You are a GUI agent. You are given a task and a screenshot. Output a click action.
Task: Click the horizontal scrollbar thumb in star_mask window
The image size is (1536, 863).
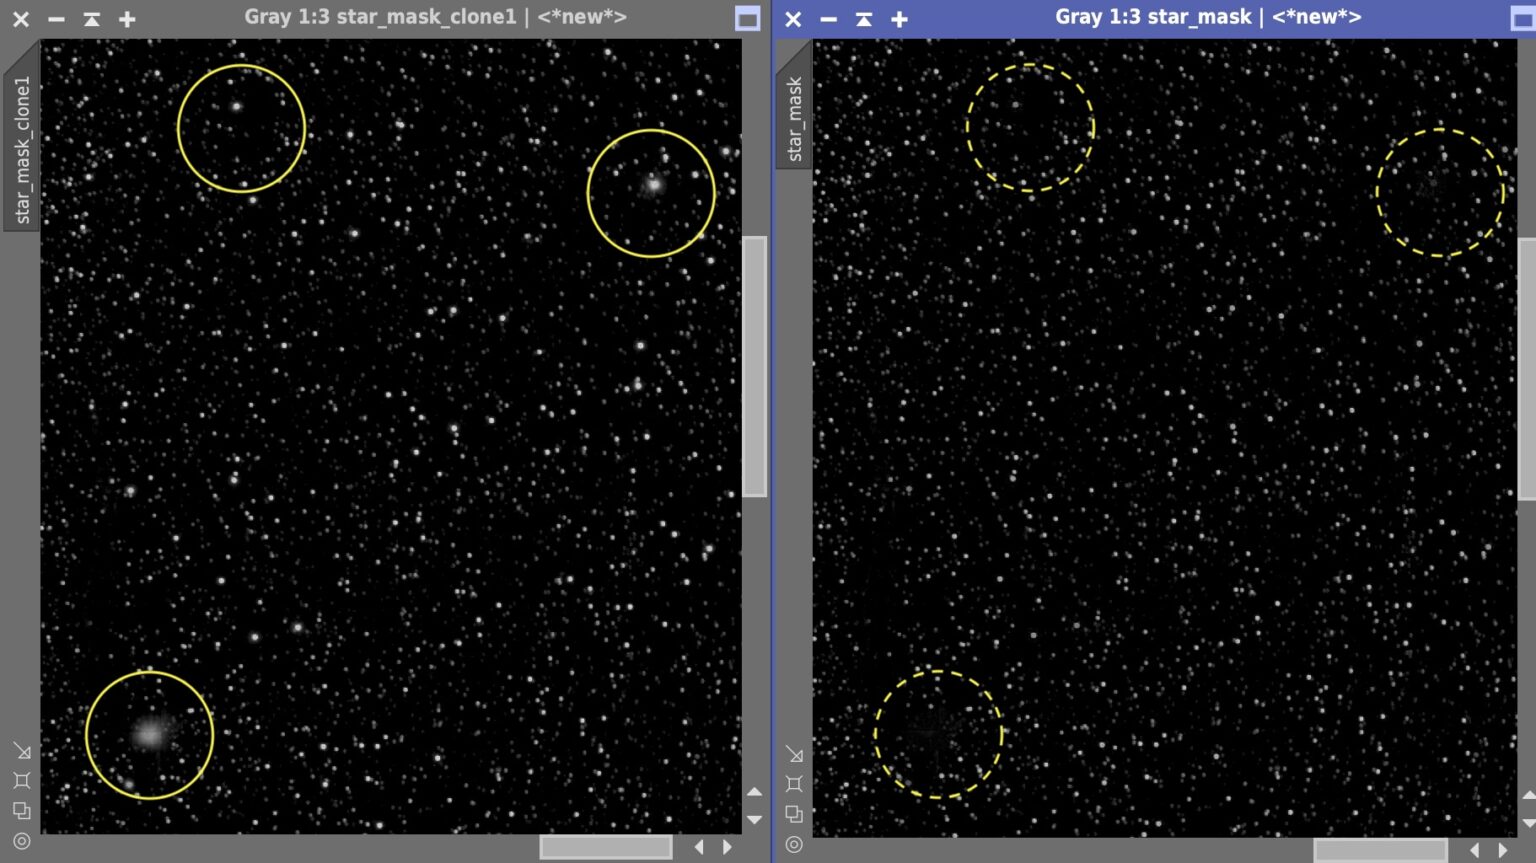tap(1379, 850)
